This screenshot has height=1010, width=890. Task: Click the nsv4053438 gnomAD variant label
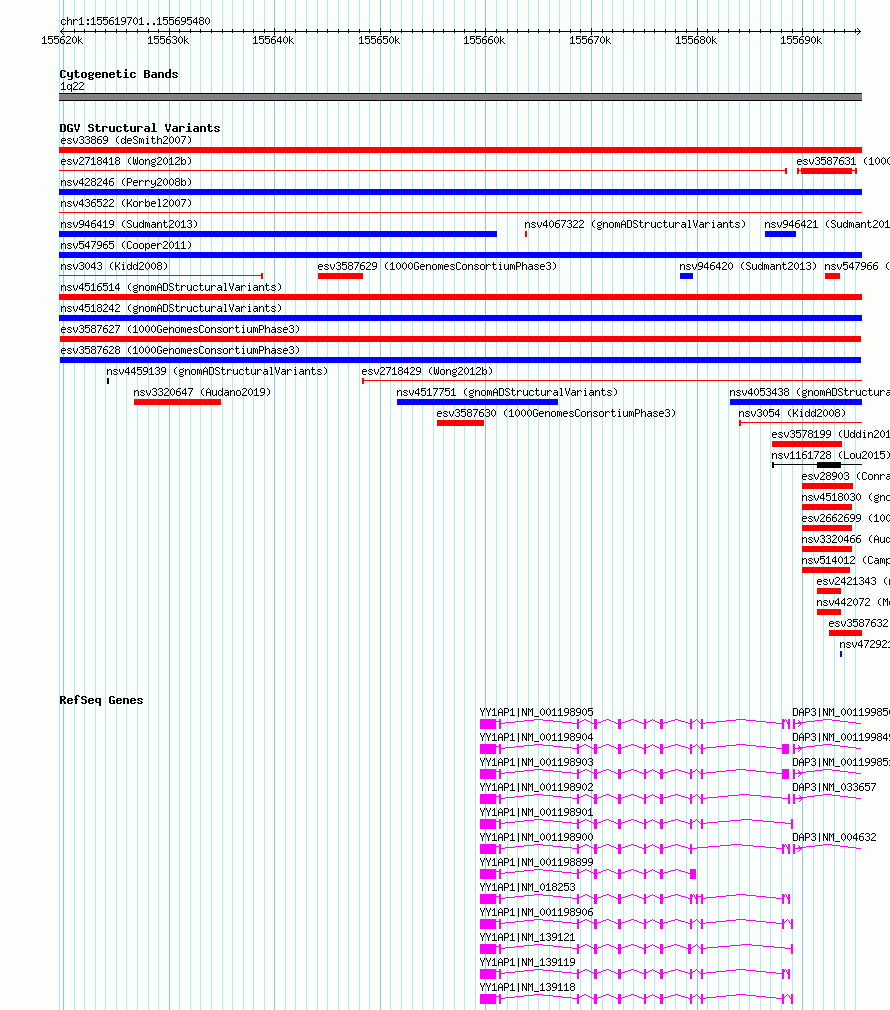[x=810, y=392]
